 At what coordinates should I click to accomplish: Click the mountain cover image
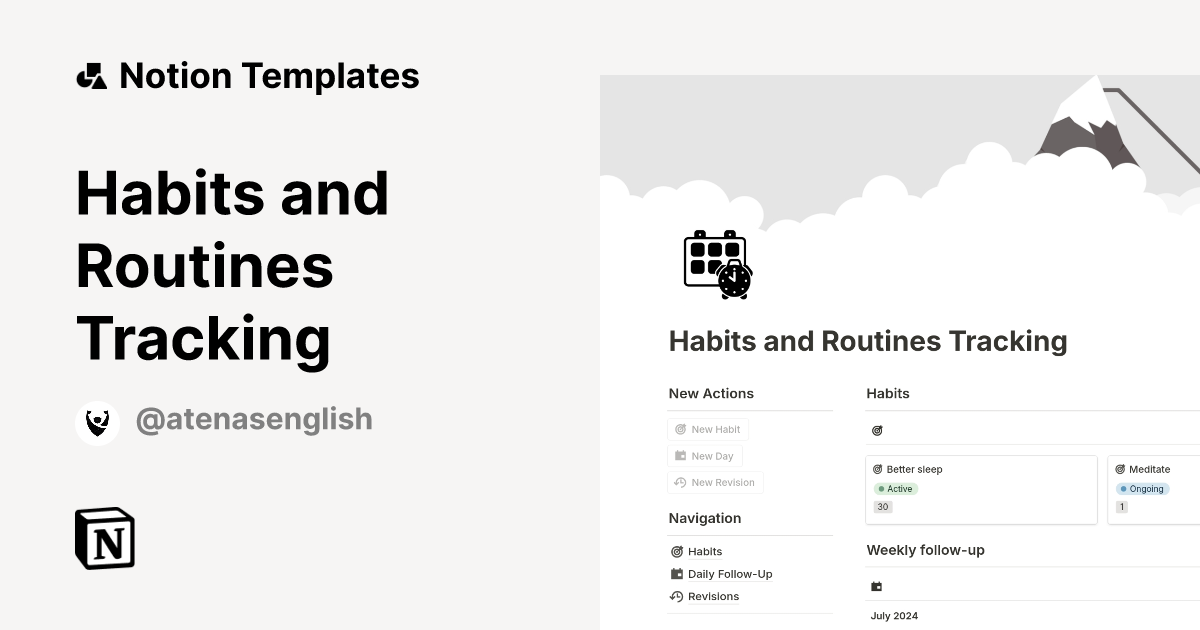[x=900, y=130]
